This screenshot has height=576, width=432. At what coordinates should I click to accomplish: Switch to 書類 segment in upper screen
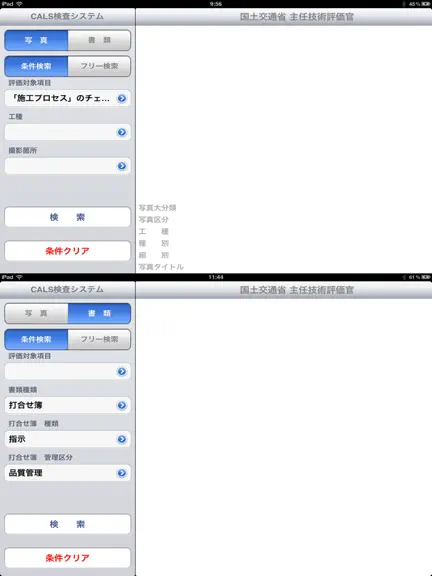coord(99,40)
